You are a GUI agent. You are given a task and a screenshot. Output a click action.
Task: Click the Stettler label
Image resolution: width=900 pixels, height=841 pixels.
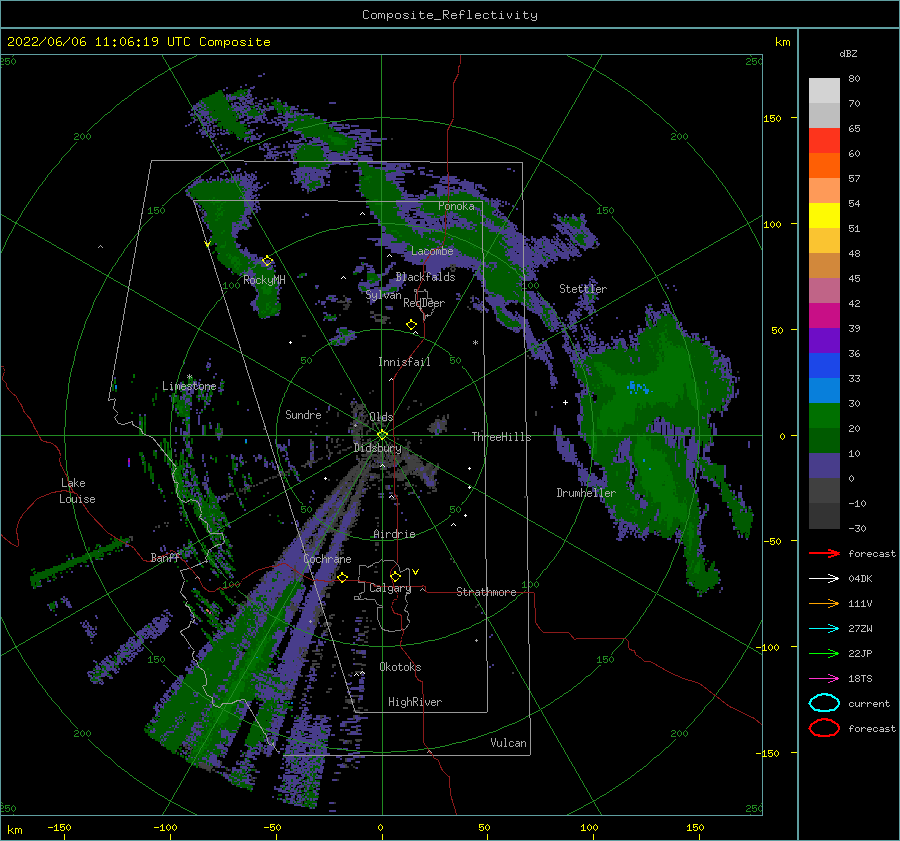(583, 289)
